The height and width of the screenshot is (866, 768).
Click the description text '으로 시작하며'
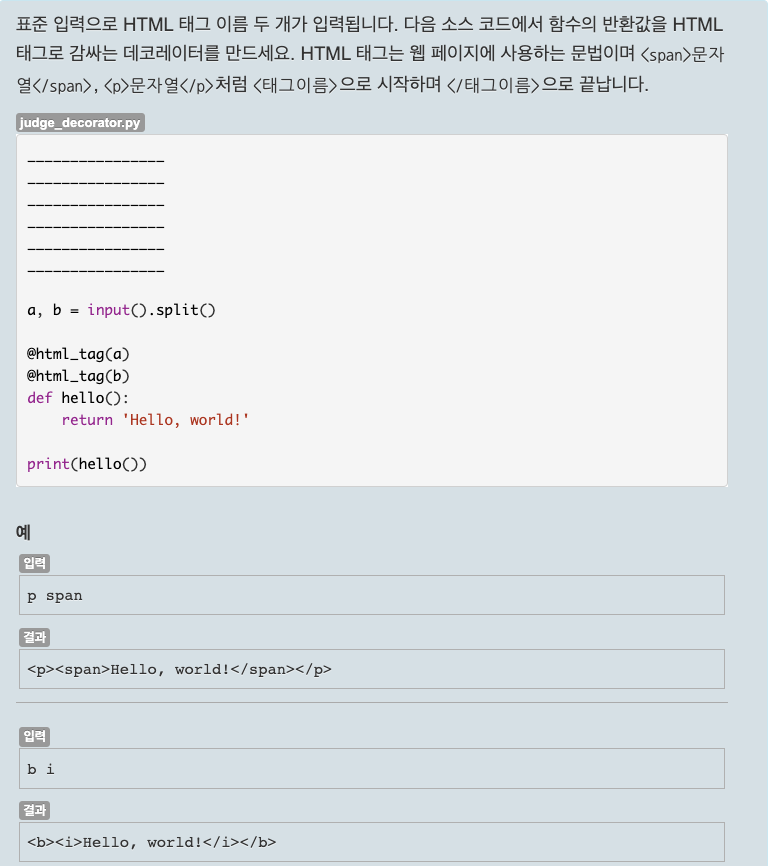(x=390, y=85)
